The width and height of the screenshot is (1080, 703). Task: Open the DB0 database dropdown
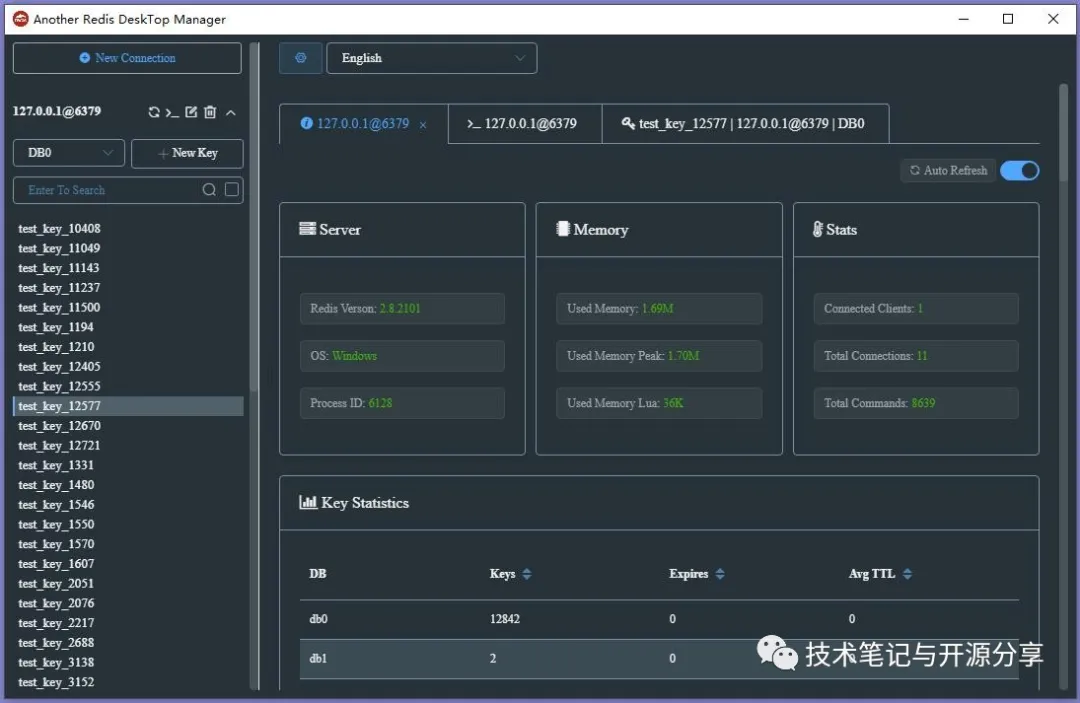(69, 153)
